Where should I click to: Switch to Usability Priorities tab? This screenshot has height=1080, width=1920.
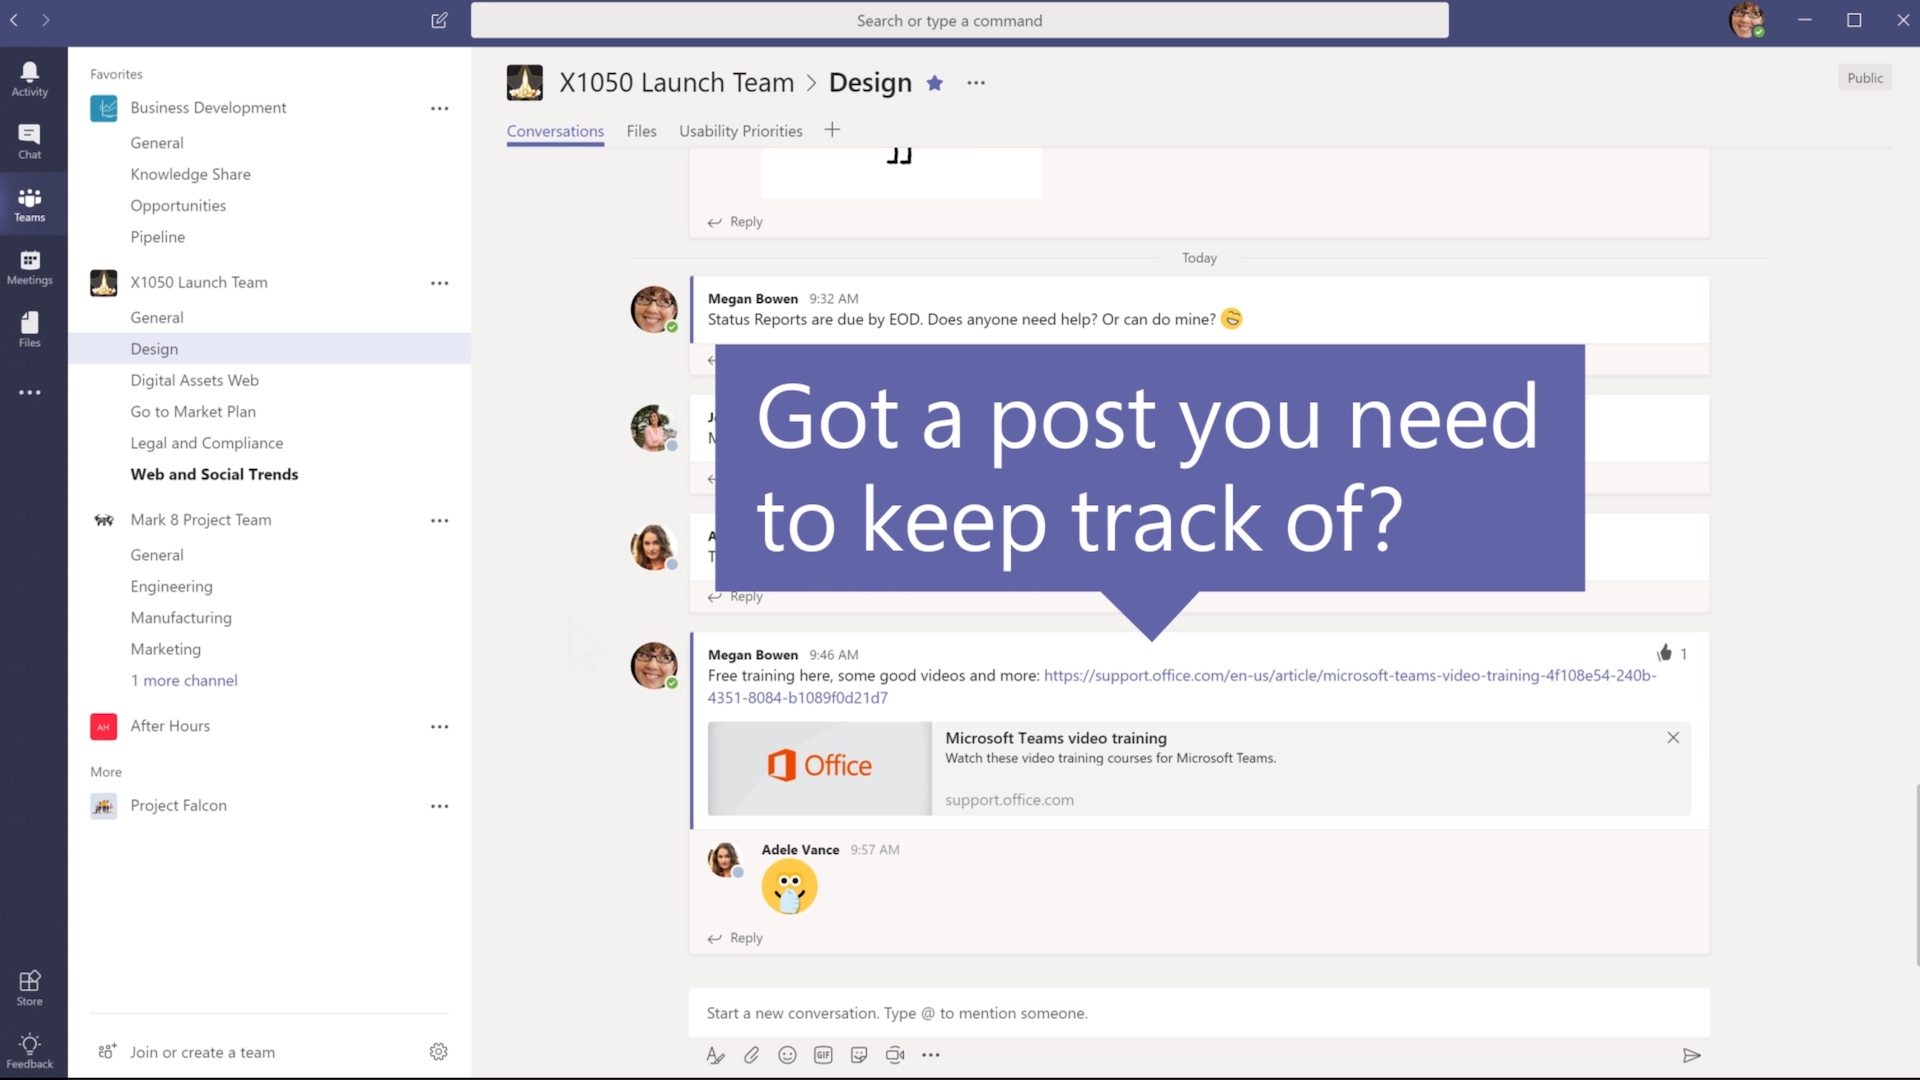740,131
